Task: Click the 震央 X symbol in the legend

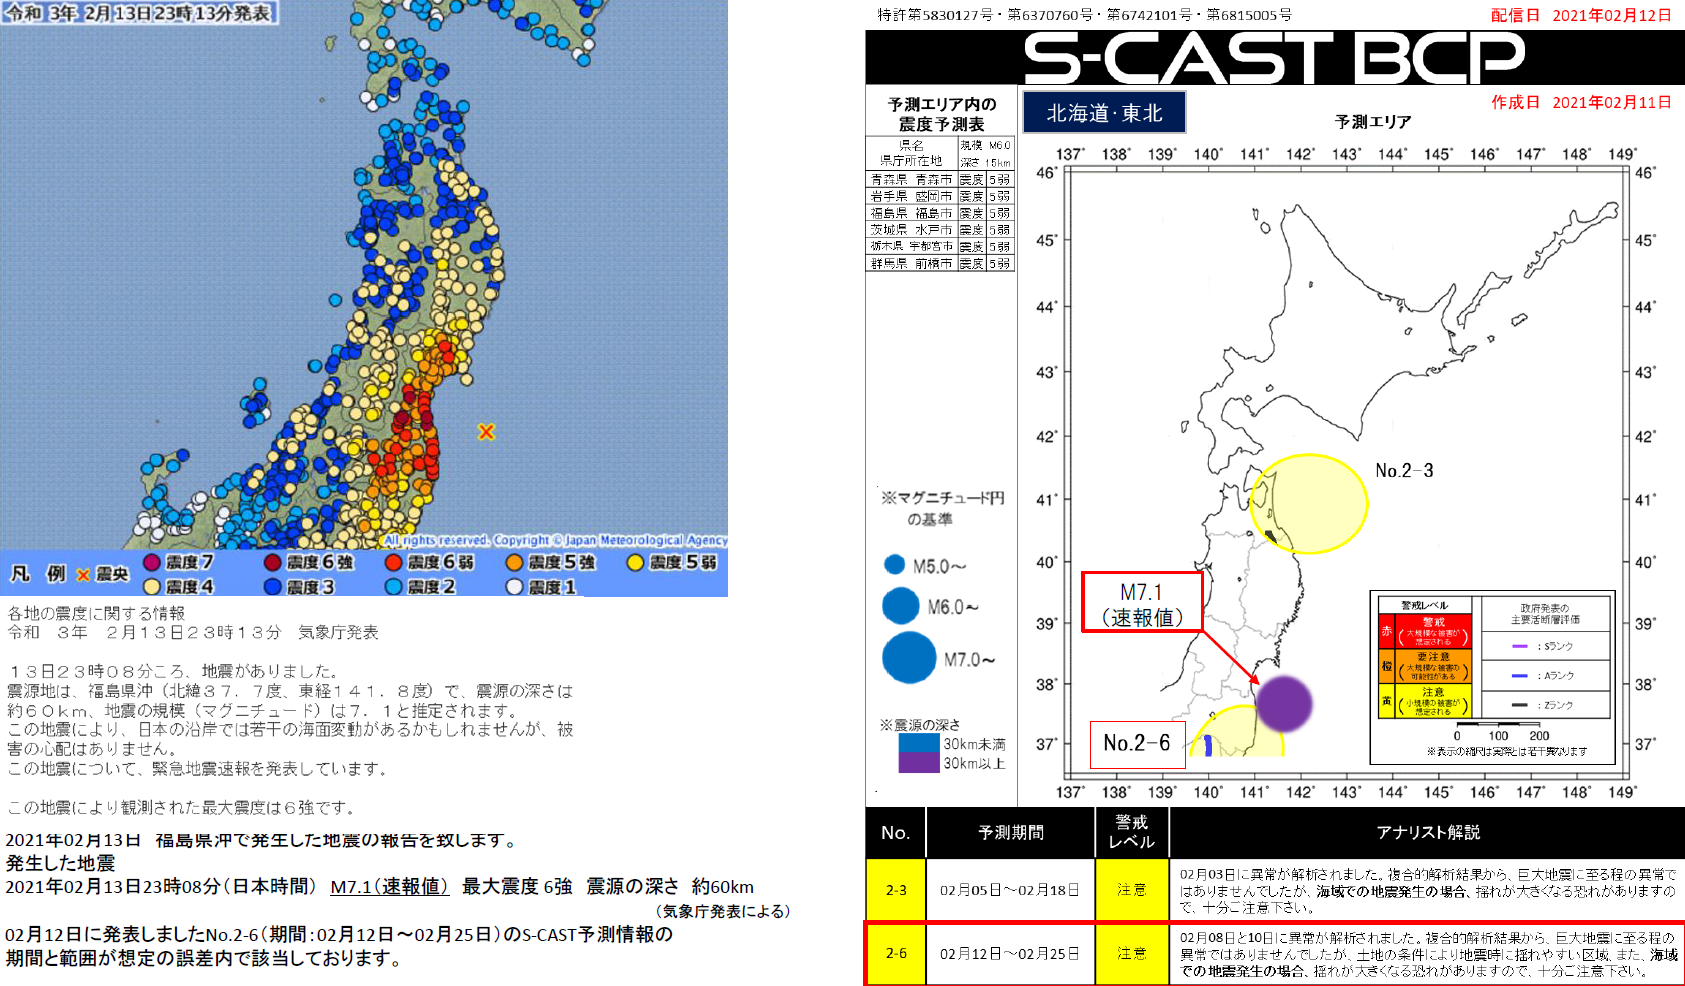Action: point(83,575)
